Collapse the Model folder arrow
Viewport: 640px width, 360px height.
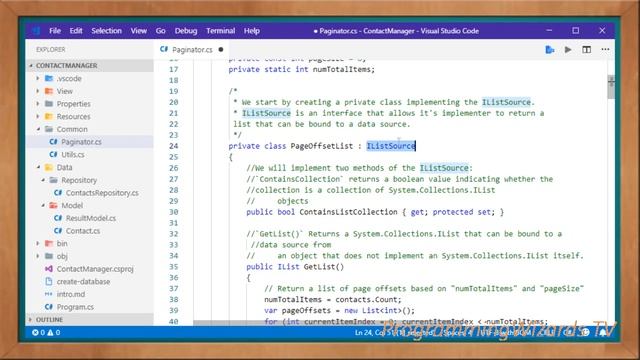coord(43,205)
